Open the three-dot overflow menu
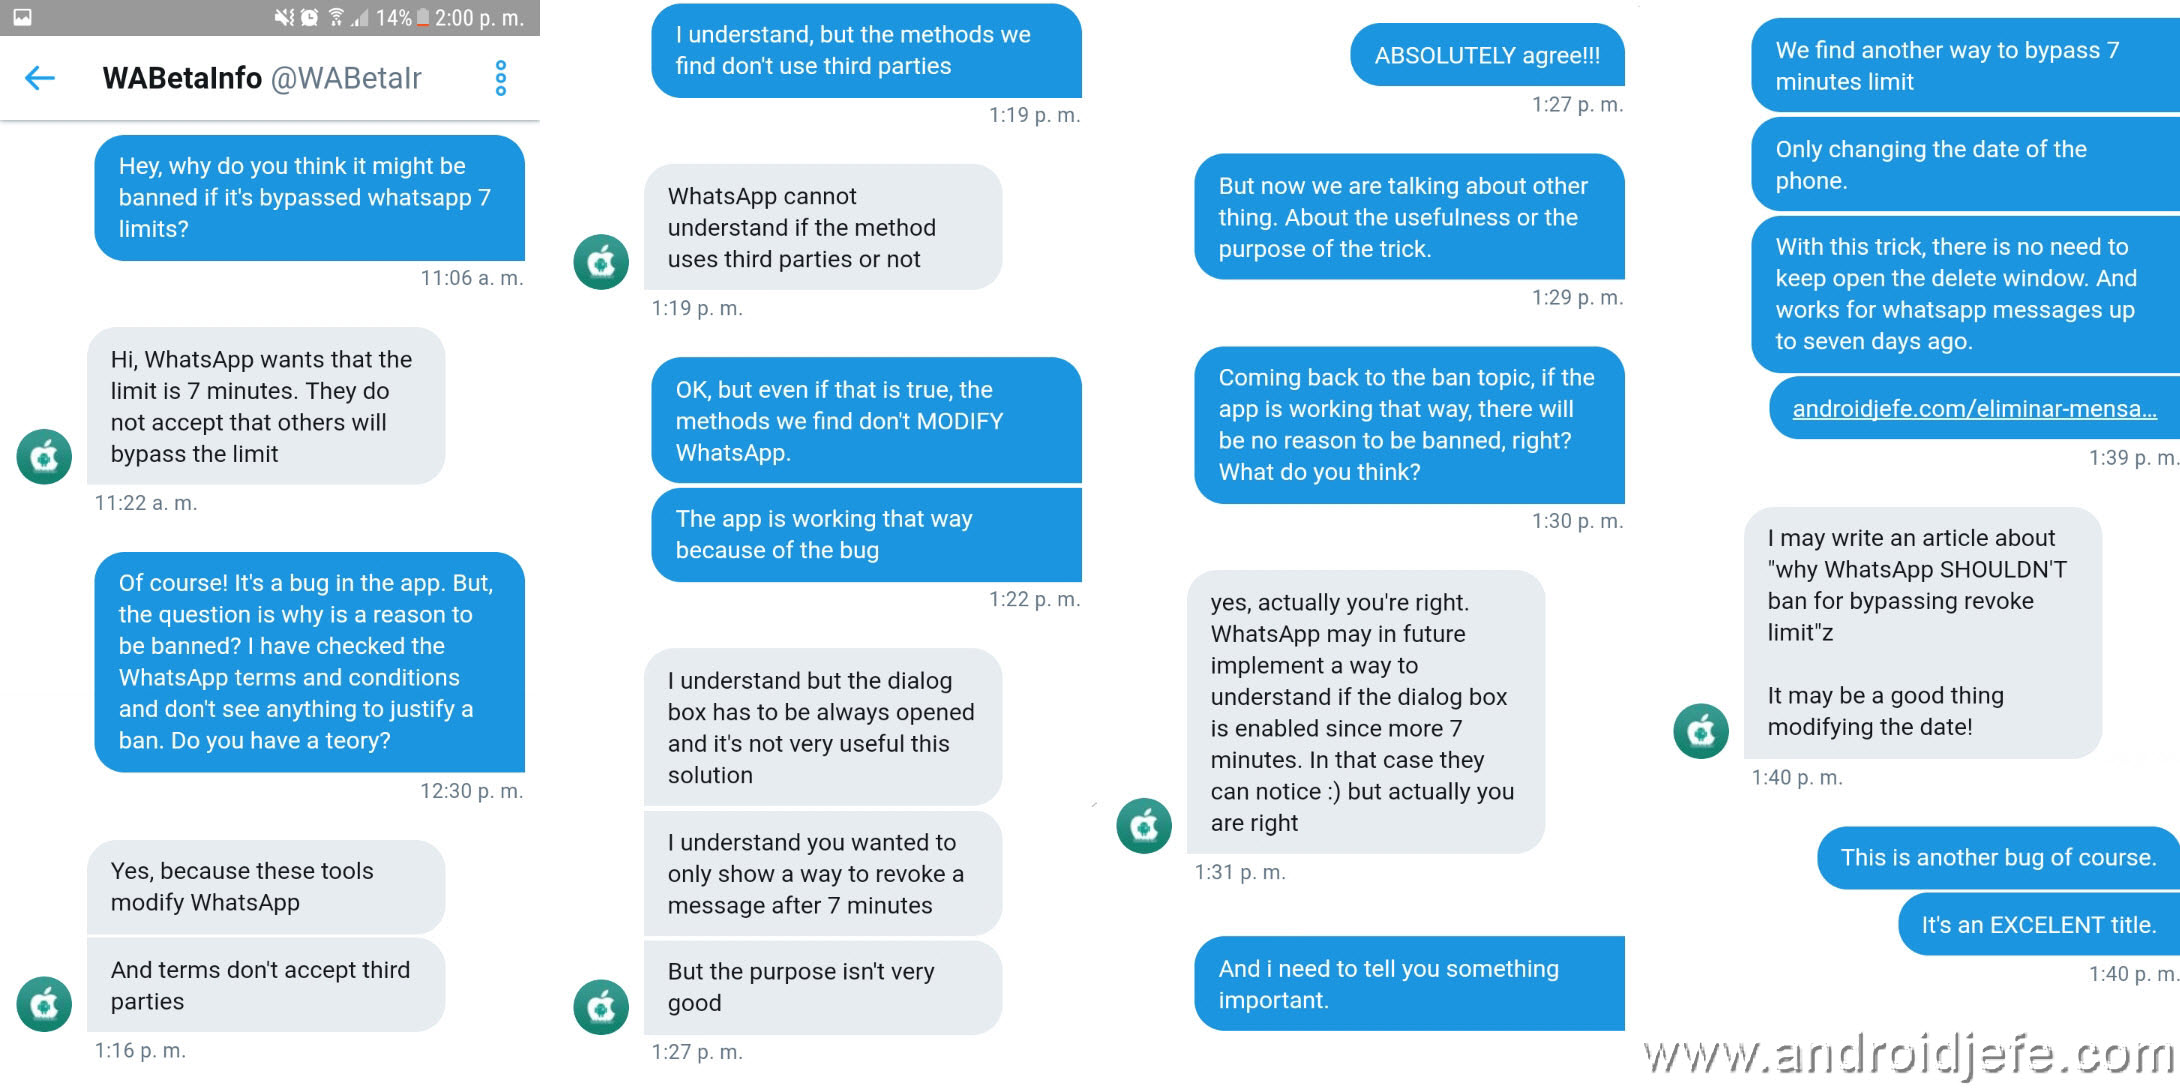 (x=501, y=78)
